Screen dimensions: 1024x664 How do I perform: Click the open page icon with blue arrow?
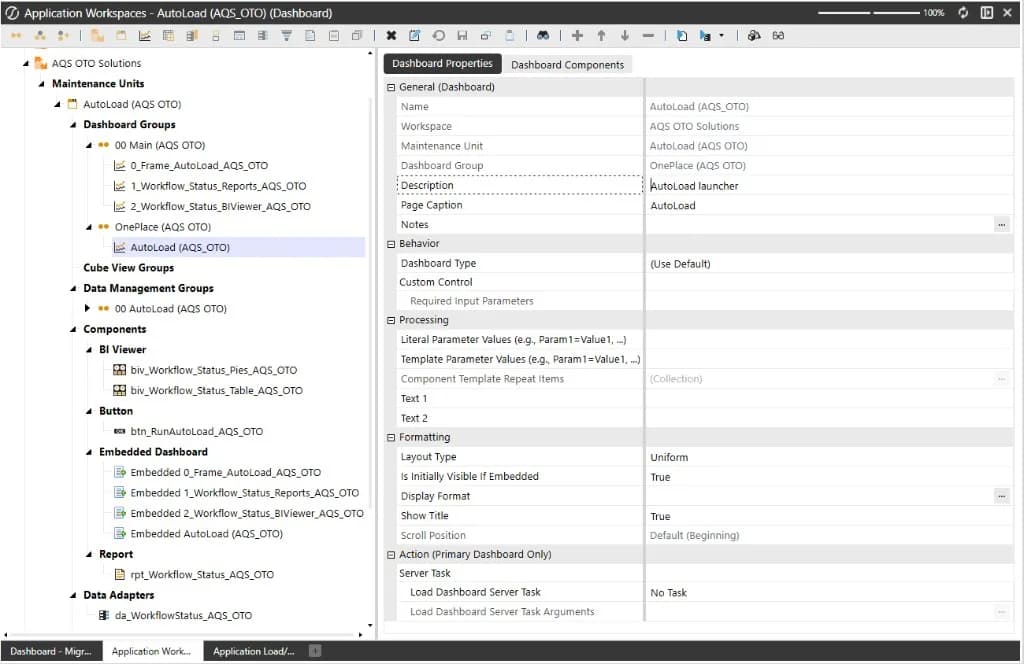[682, 36]
